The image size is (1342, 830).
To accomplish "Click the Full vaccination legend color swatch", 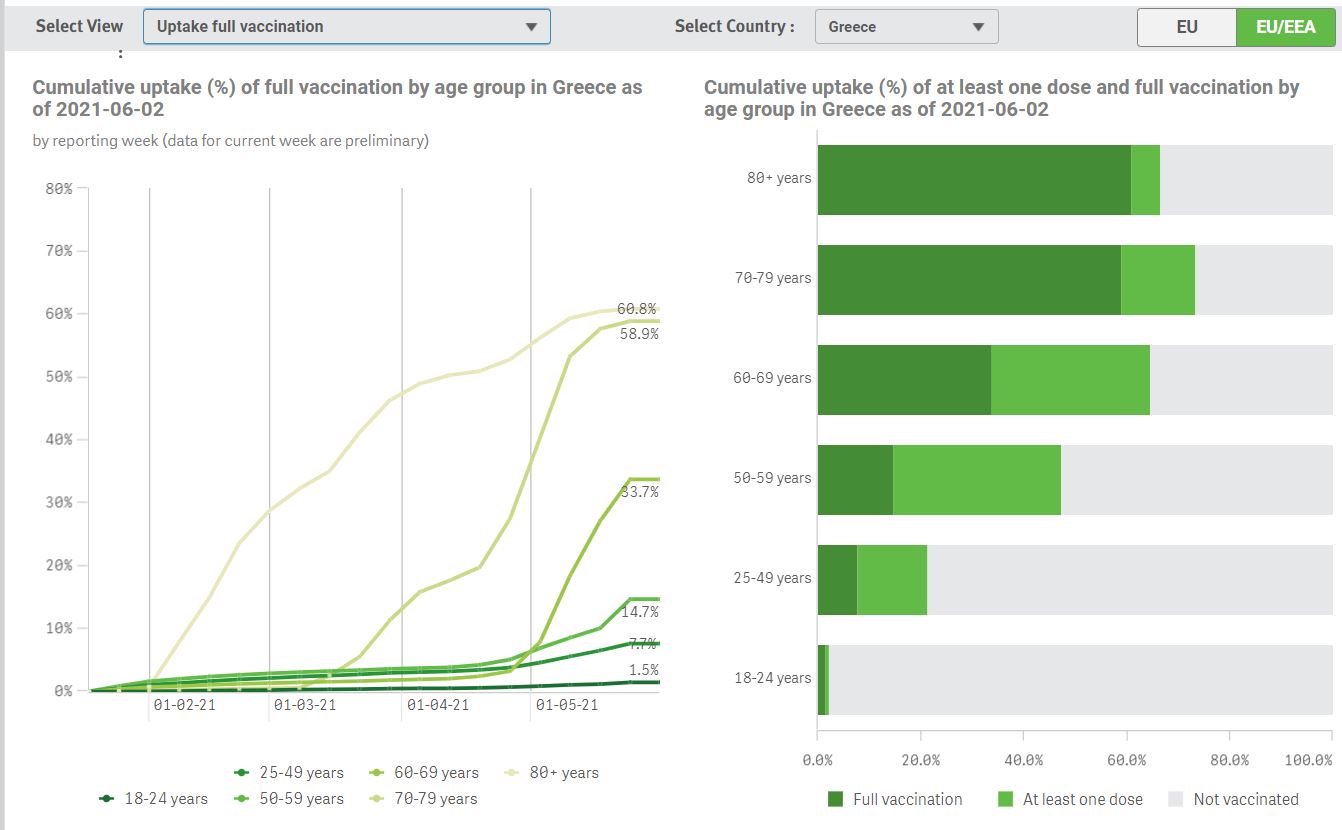I will point(836,800).
